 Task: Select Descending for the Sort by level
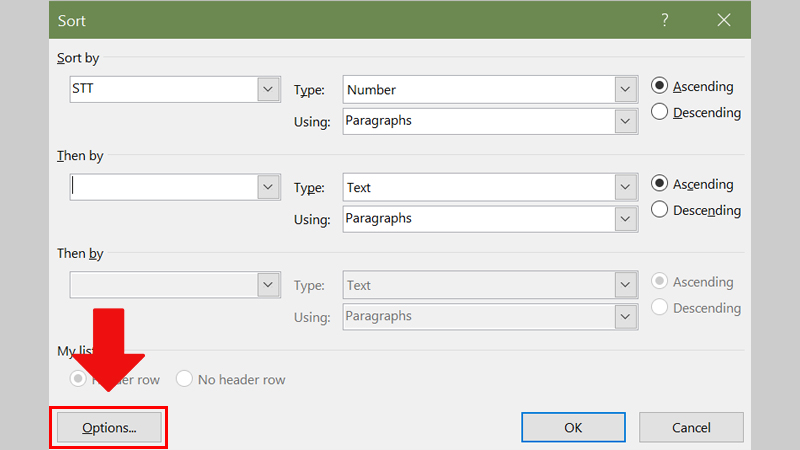[x=660, y=112]
